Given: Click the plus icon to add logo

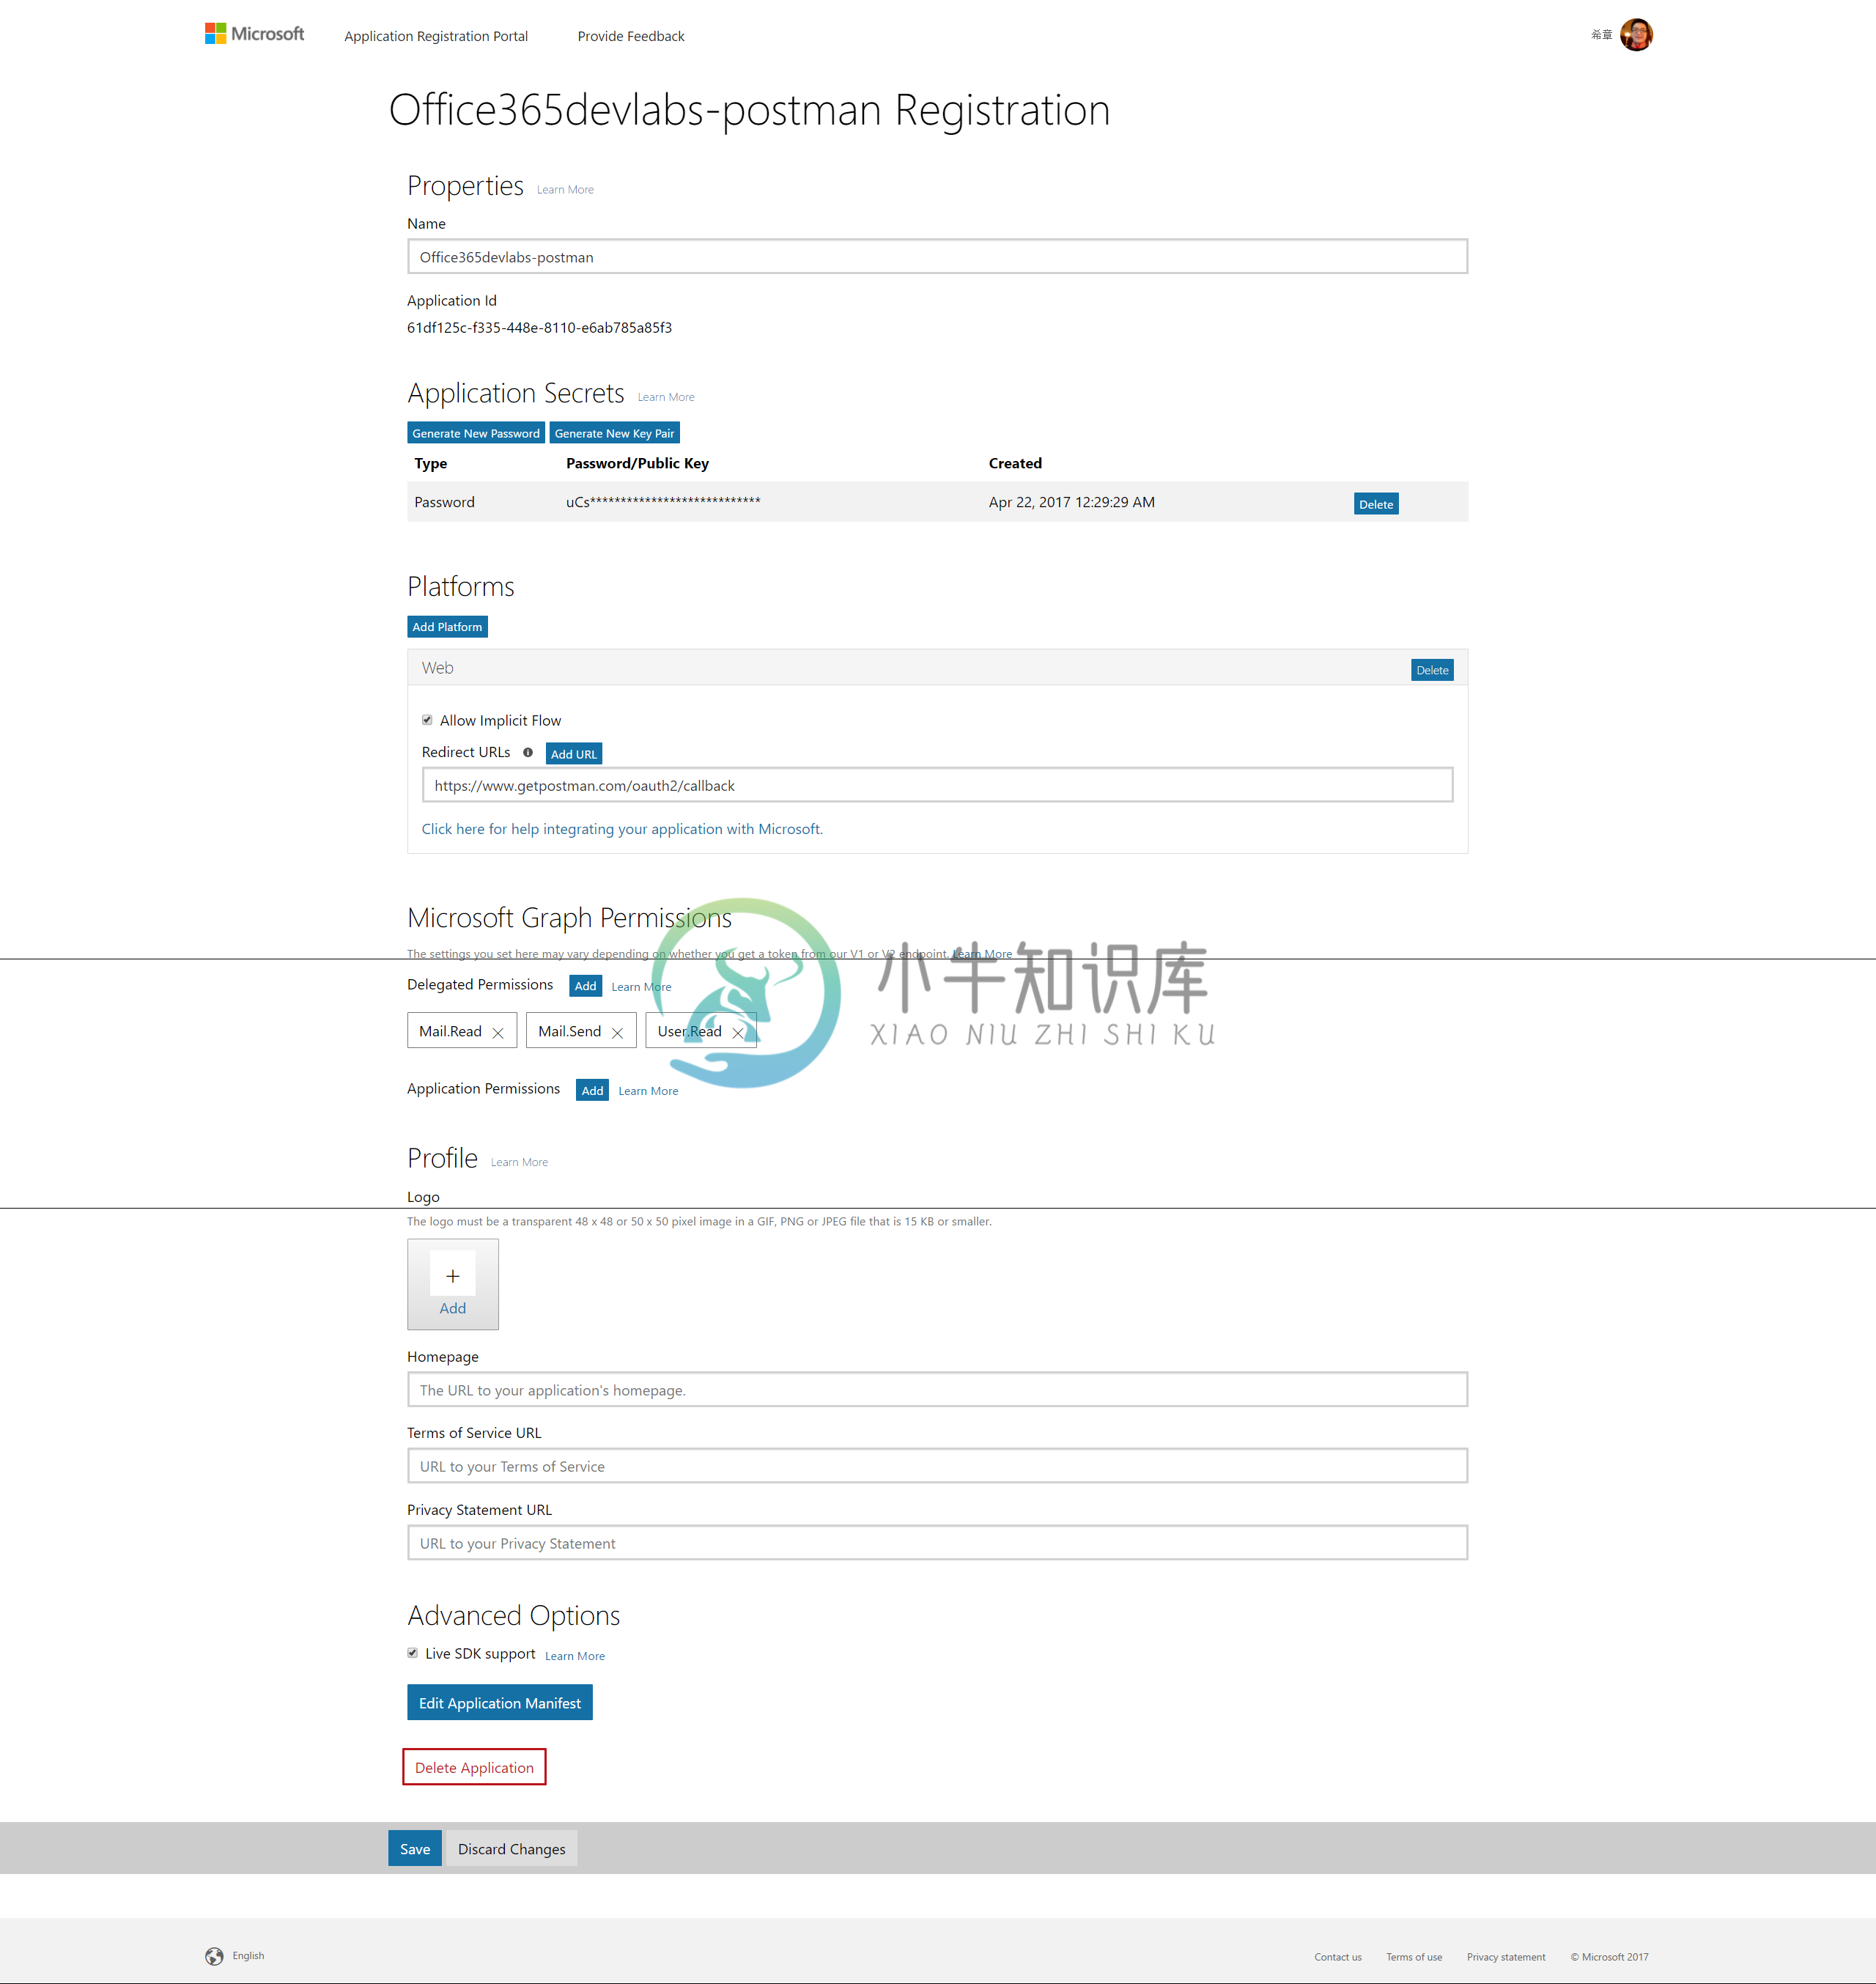Looking at the screenshot, I should pyautogui.click(x=452, y=1276).
